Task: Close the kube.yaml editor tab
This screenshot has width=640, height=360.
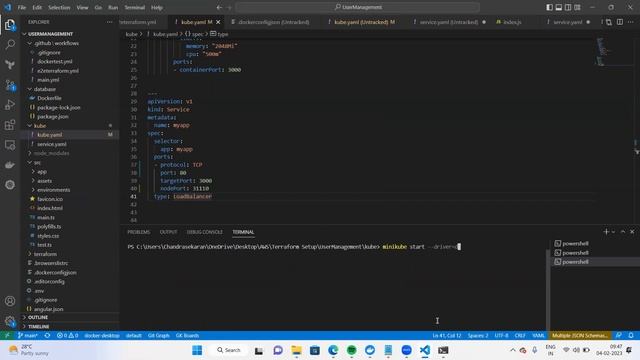Action: (218, 22)
